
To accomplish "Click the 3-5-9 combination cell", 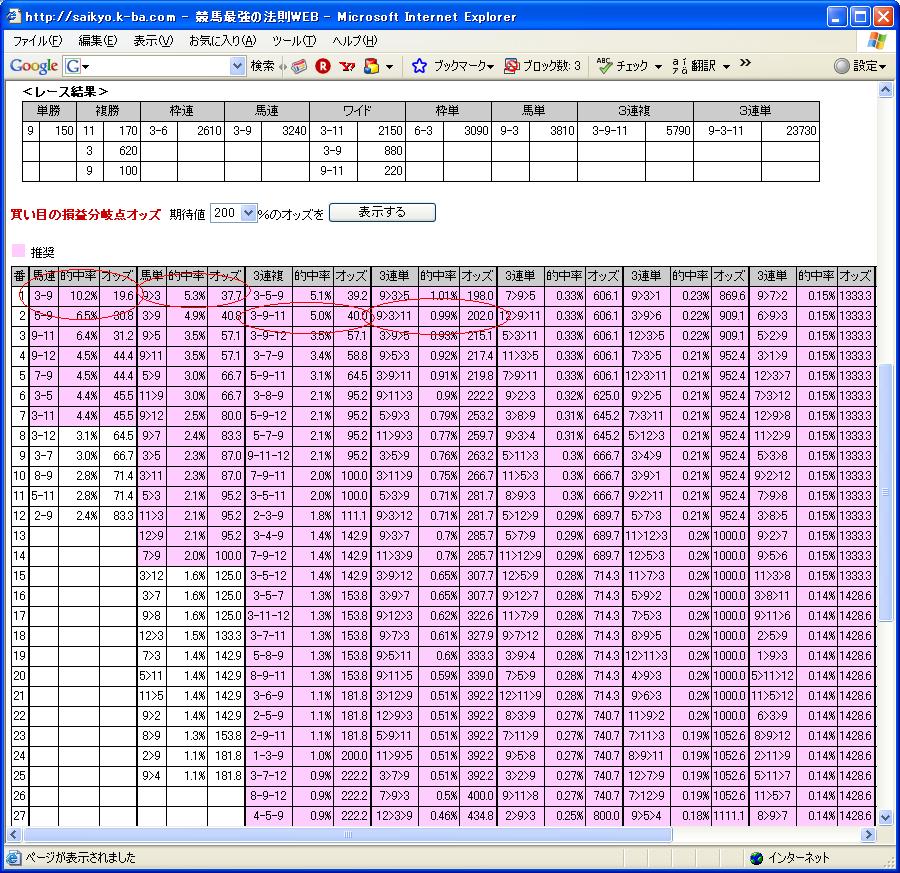I will point(269,296).
